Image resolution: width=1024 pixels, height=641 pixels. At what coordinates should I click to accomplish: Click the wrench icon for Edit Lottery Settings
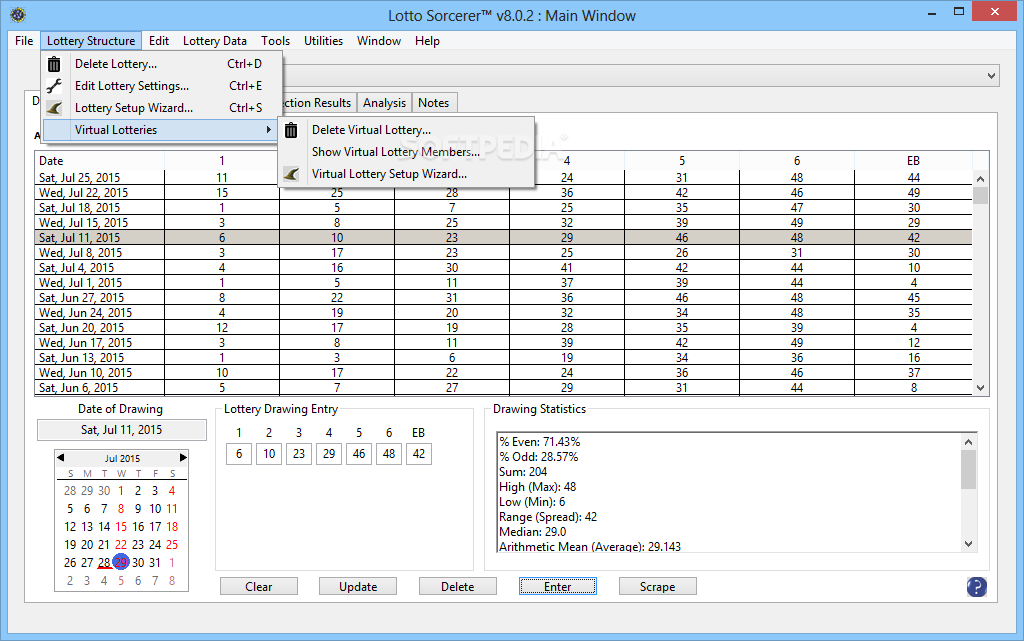(x=54, y=86)
